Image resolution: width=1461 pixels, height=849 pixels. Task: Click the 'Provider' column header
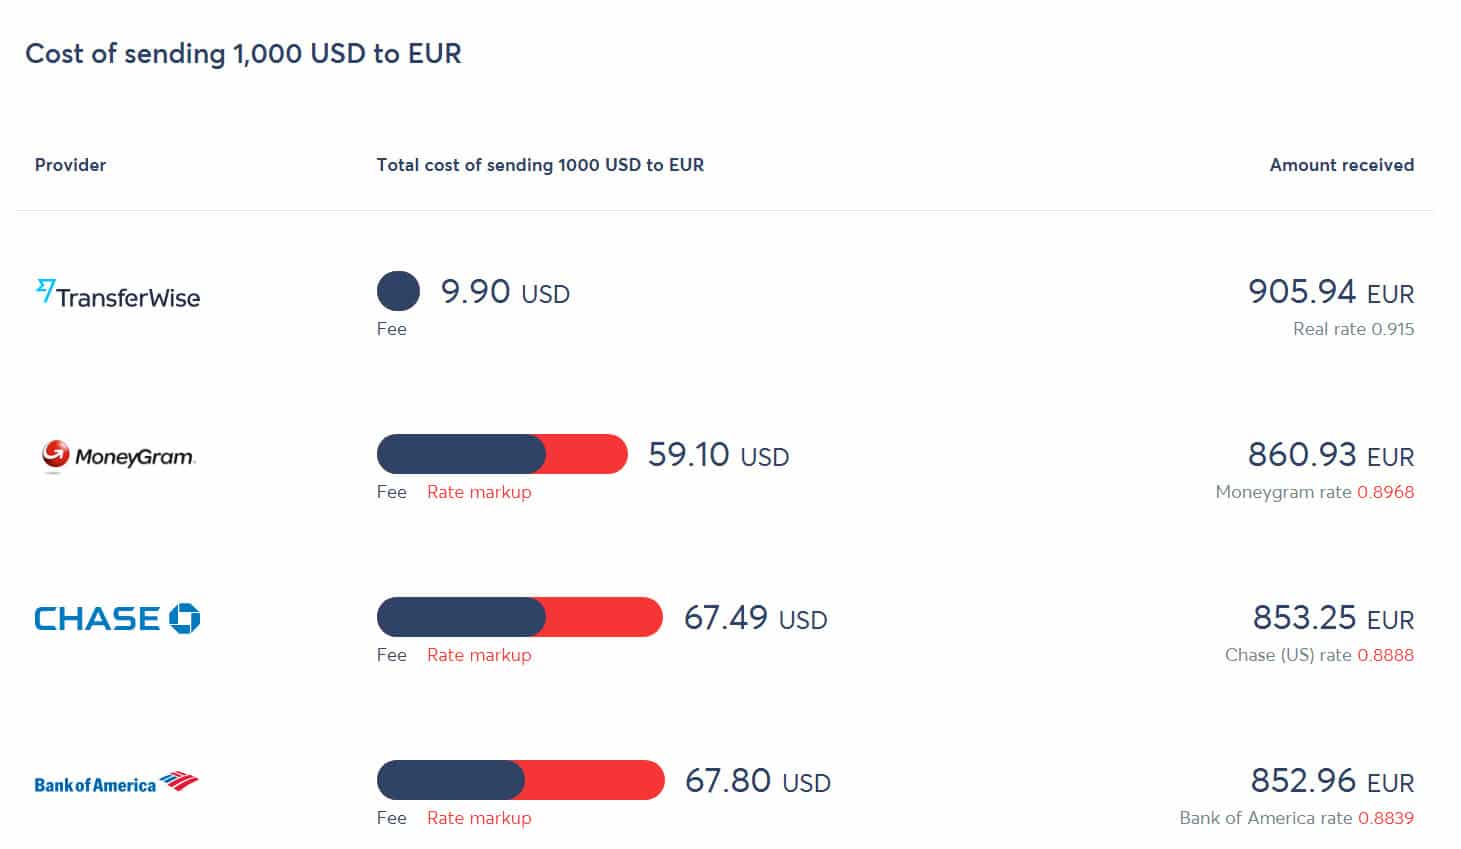pos(70,165)
